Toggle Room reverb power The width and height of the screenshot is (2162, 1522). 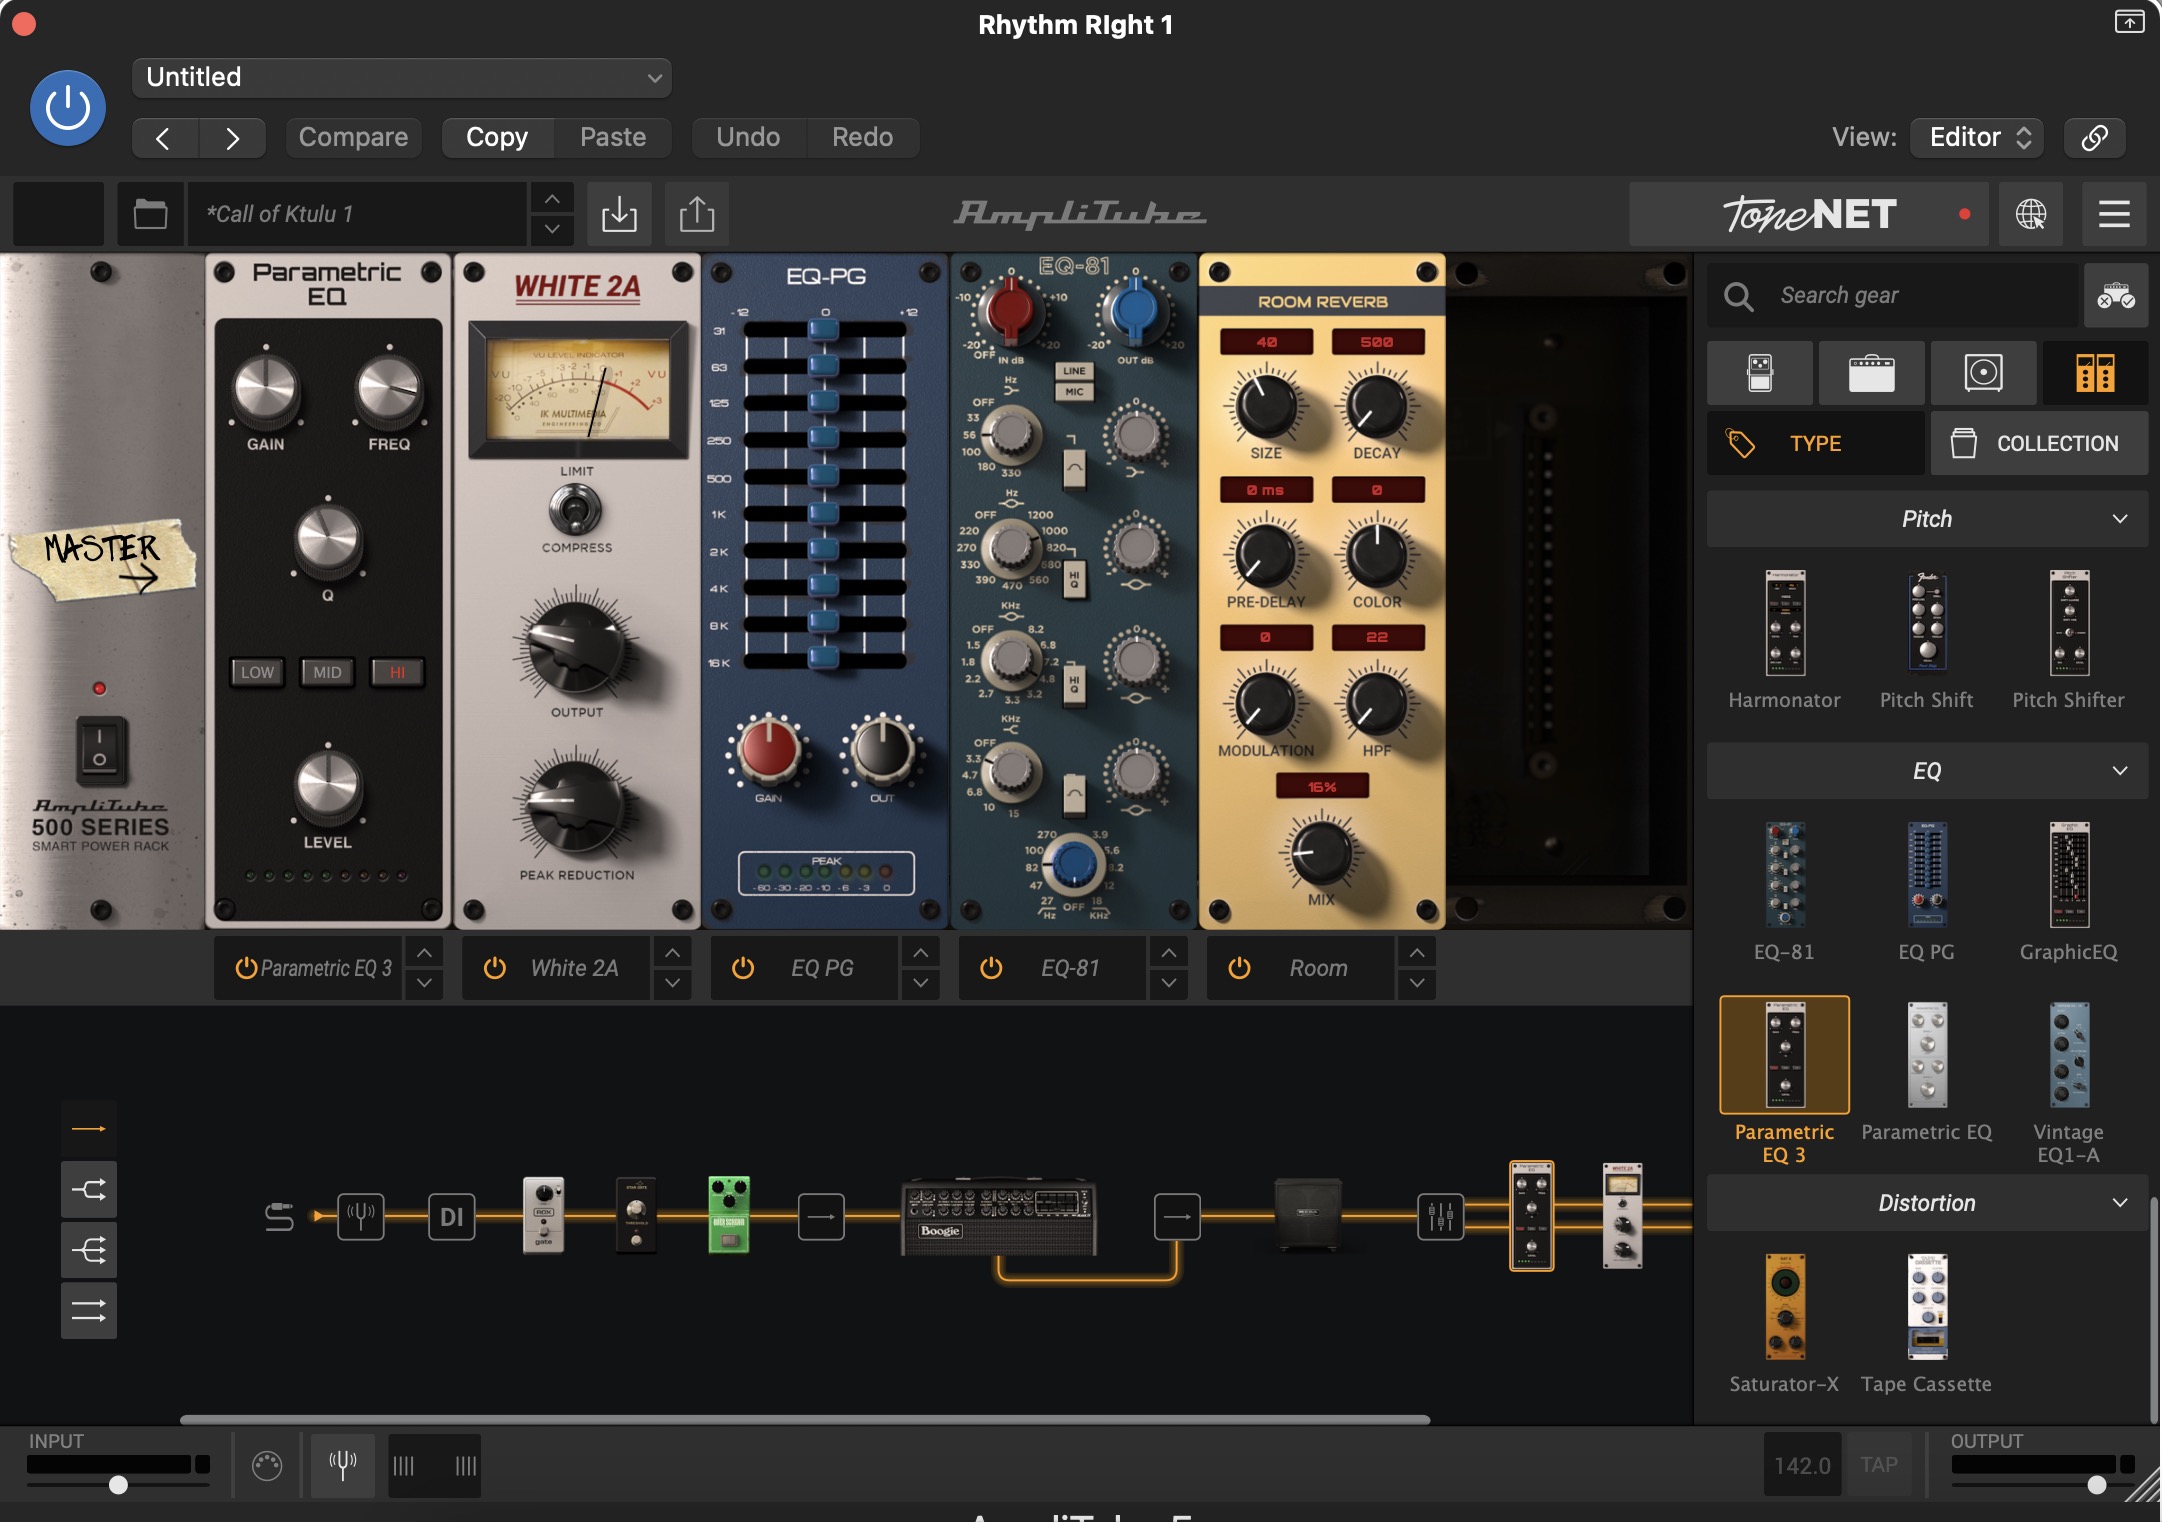tap(1239, 968)
